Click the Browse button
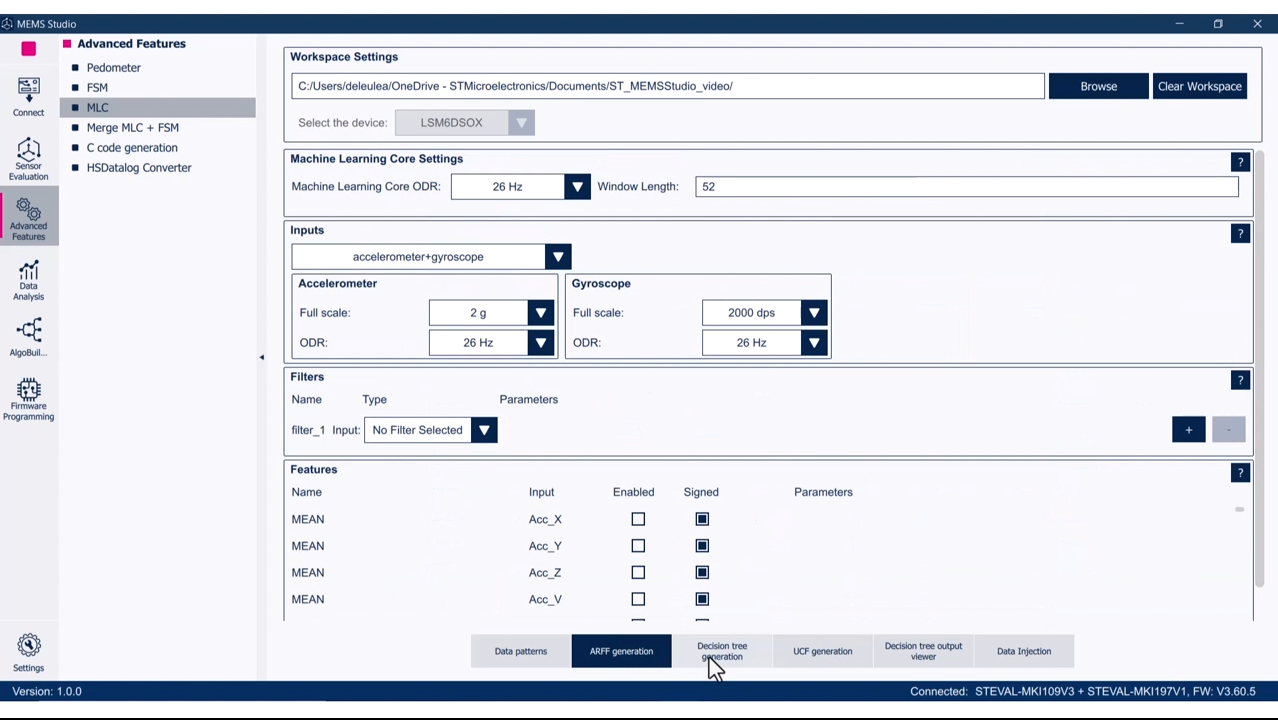The image size is (1278, 720). tap(1098, 86)
